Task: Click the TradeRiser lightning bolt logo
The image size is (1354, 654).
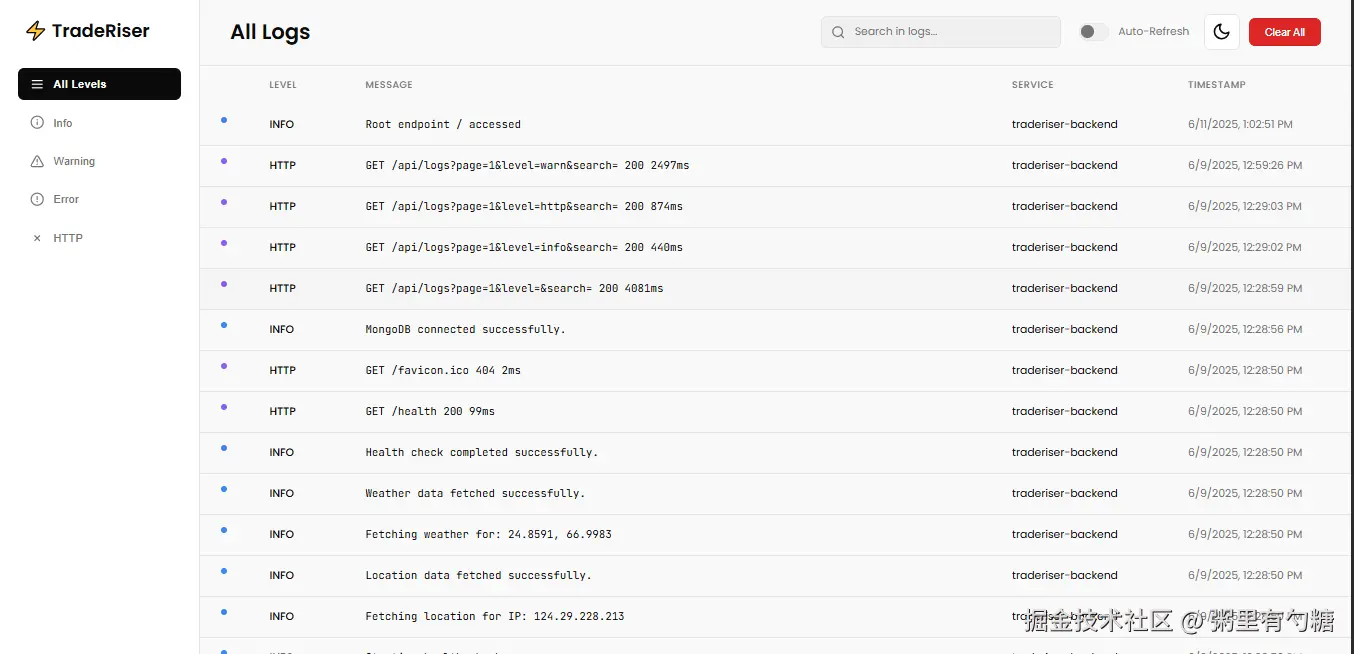Action: tap(35, 31)
